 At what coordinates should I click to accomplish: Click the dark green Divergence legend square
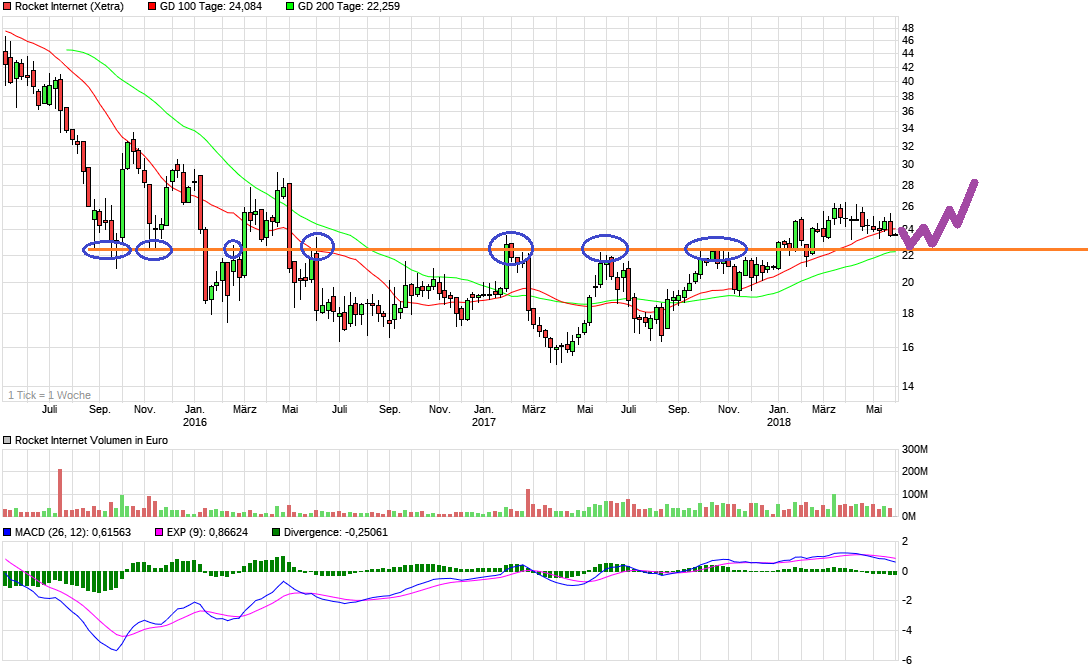(x=275, y=531)
